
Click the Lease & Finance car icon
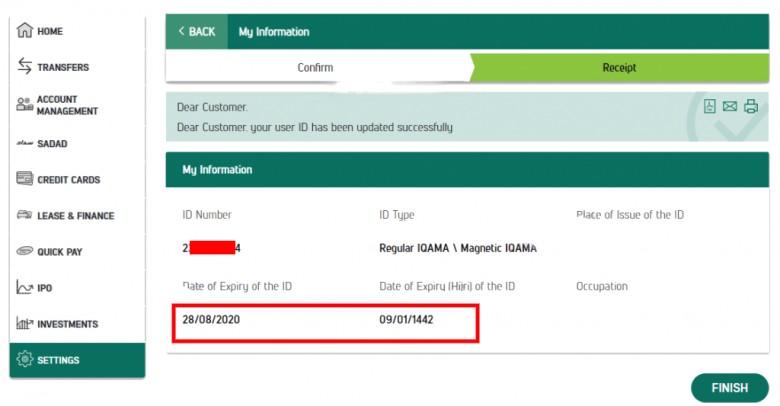tap(24, 214)
